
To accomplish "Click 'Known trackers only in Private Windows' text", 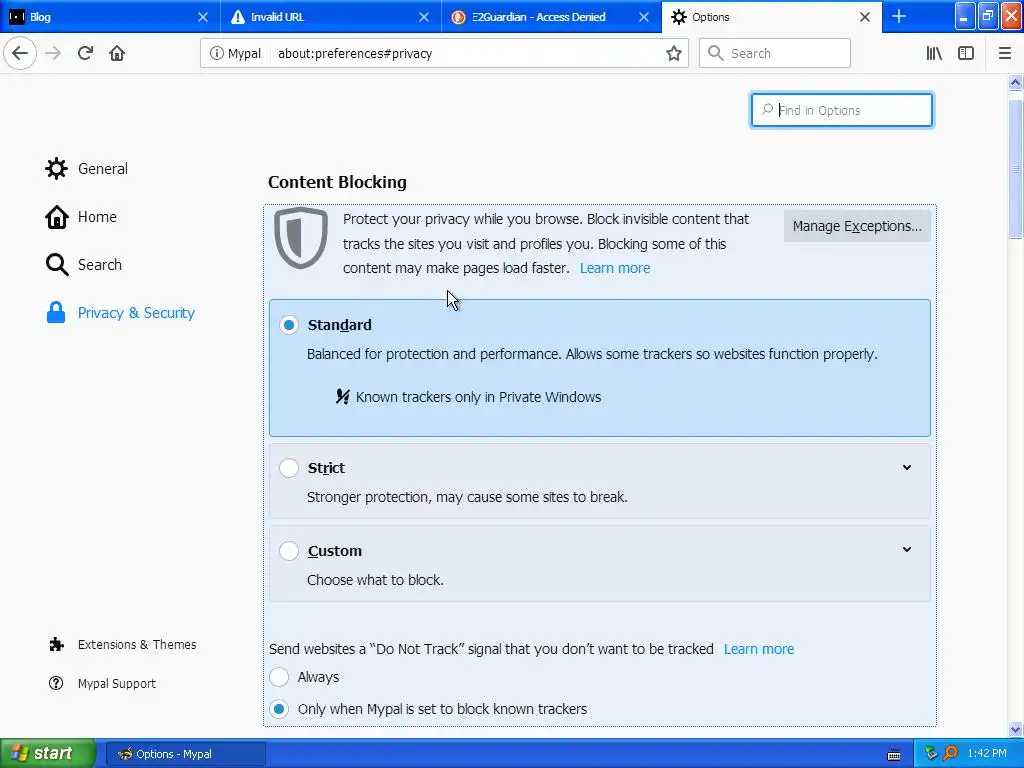I will [x=478, y=397].
